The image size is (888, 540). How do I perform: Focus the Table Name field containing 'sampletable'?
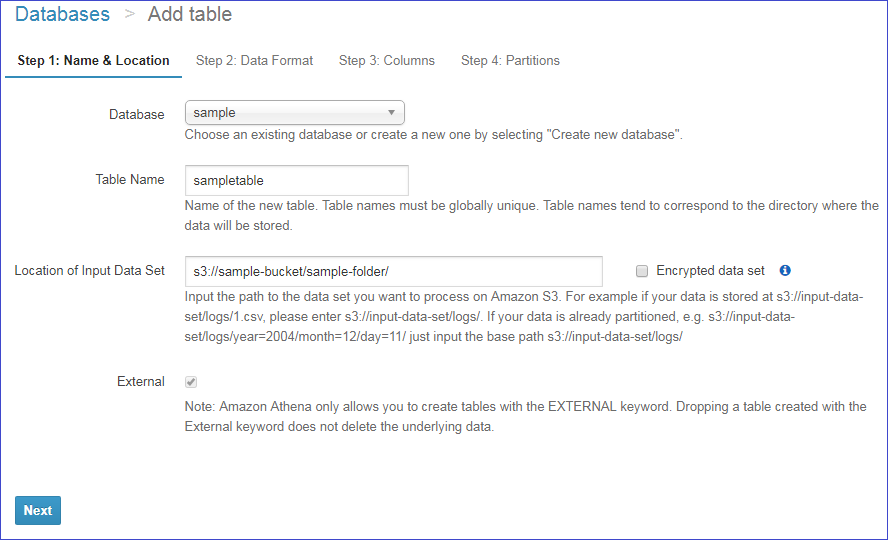[296, 181]
